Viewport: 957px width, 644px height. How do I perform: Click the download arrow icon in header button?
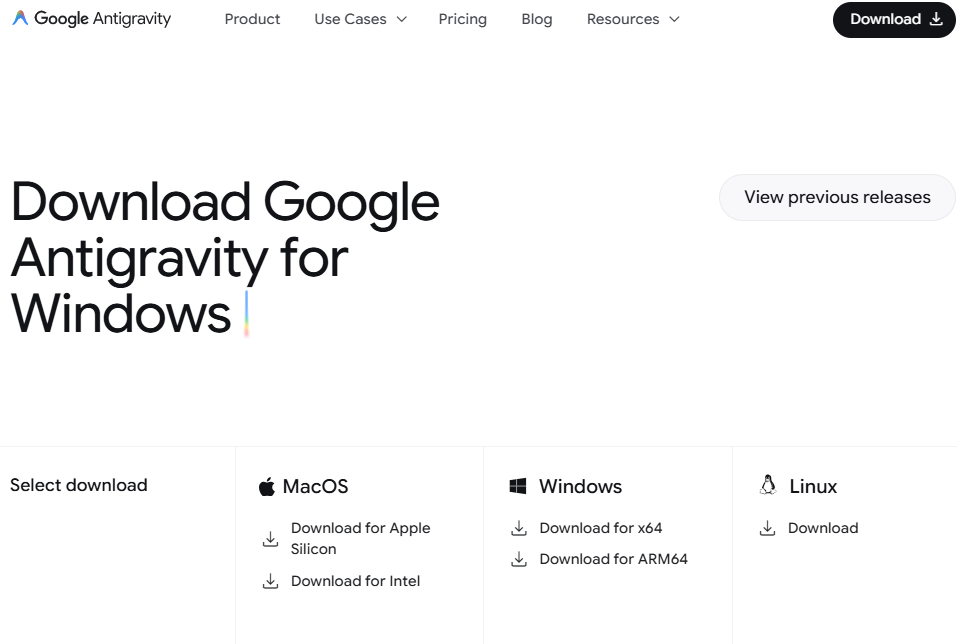936,20
